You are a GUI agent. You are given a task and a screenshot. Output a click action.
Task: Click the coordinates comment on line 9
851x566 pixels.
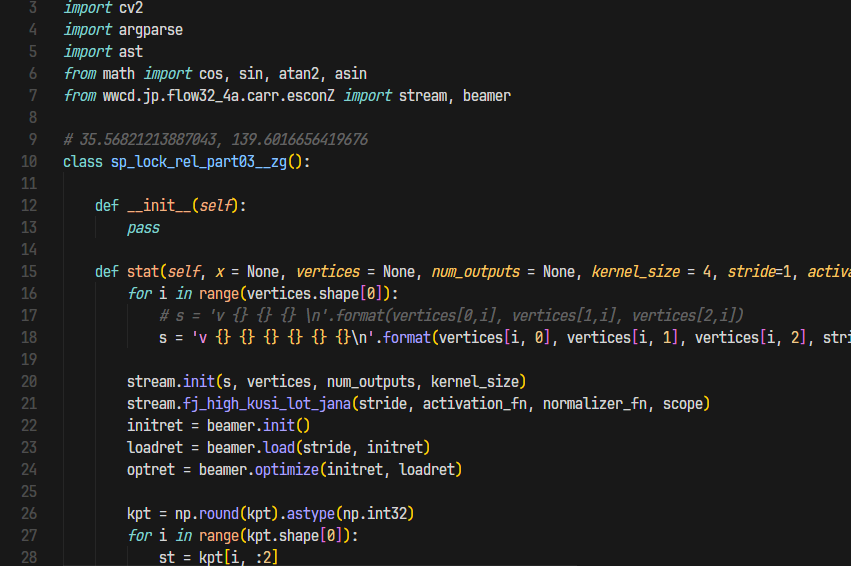point(215,139)
